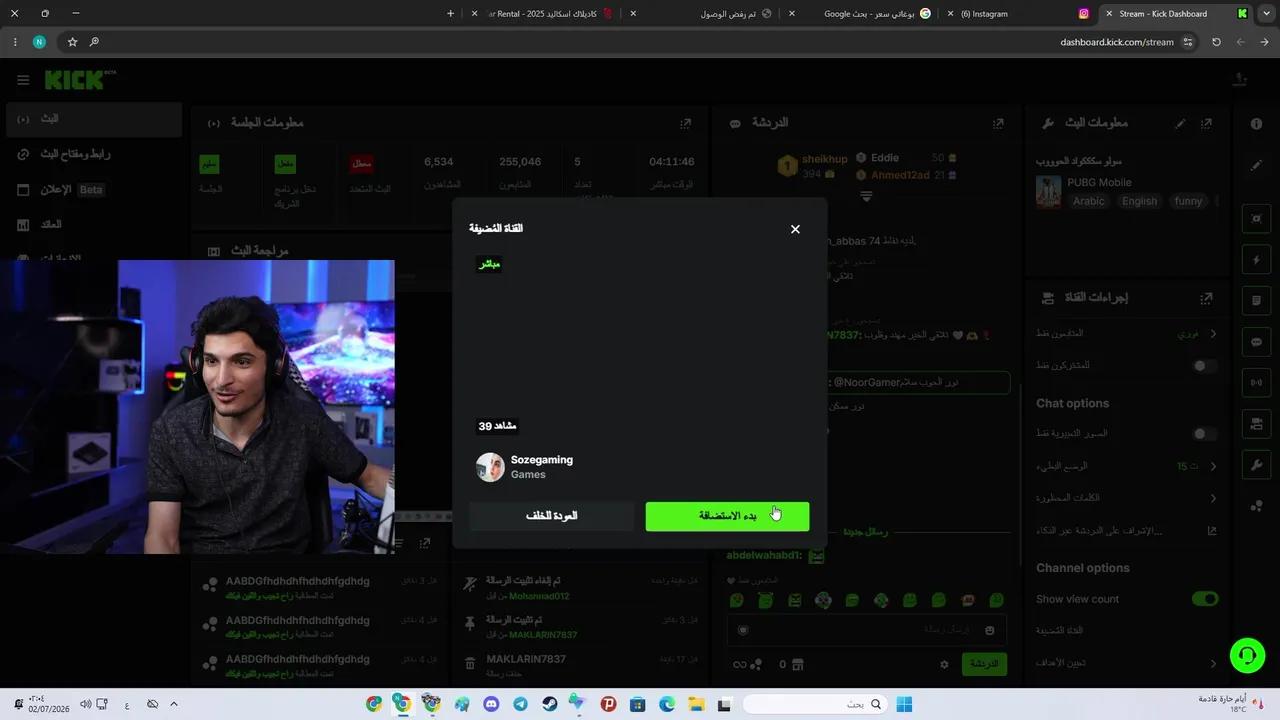Toggle Show view count switch
The width and height of the screenshot is (1280, 720).
(x=1205, y=599)
